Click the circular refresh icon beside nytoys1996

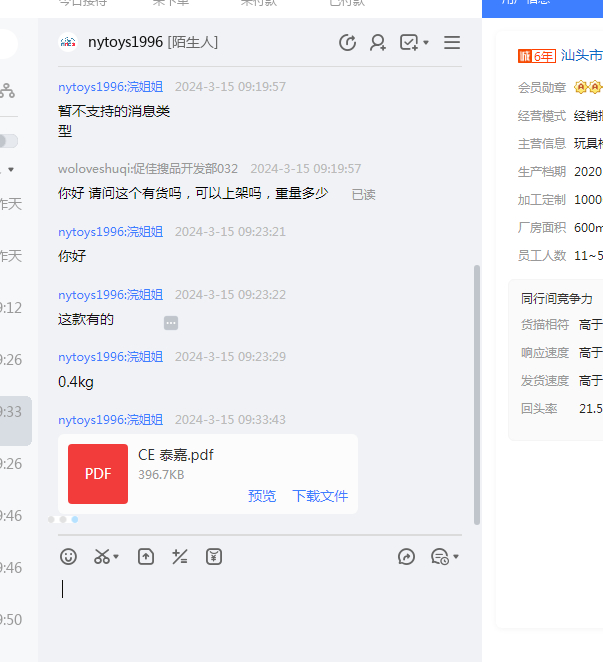(347, 43)
